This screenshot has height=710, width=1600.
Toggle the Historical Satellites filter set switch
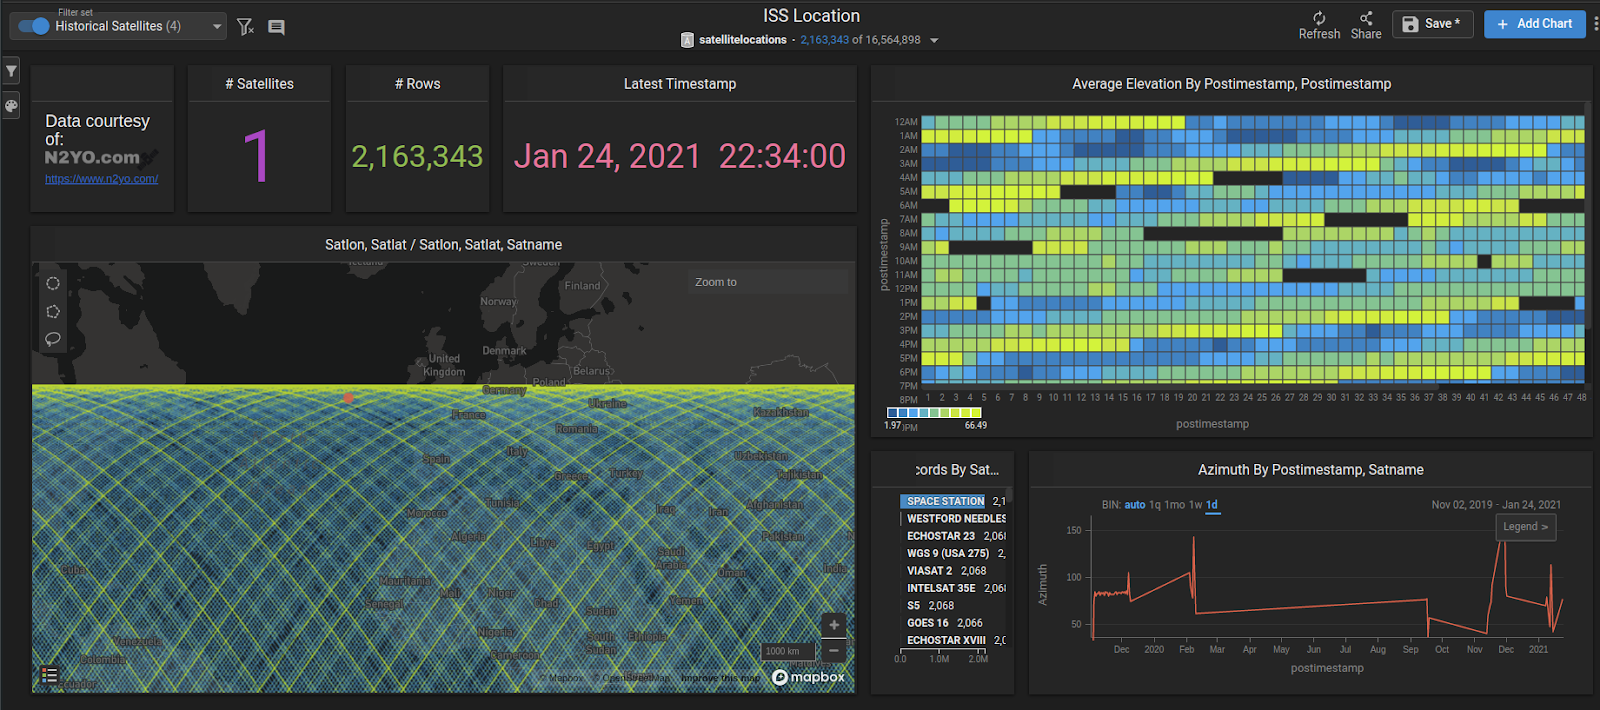(x=34, y=26)
